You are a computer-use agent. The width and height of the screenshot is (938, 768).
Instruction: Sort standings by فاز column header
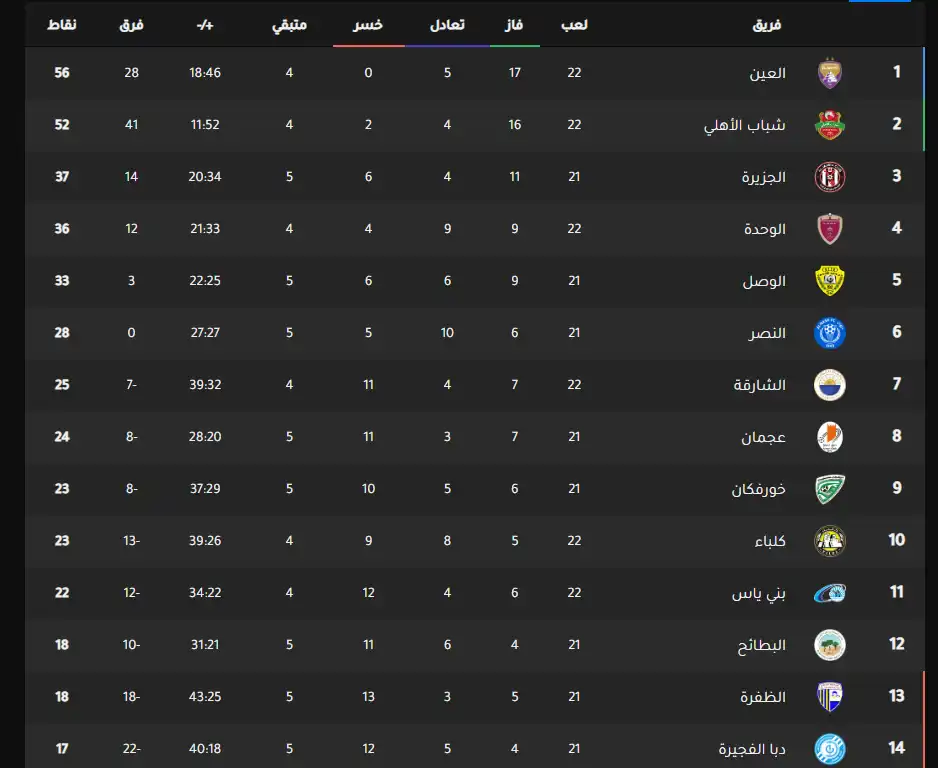click(514, 25)
